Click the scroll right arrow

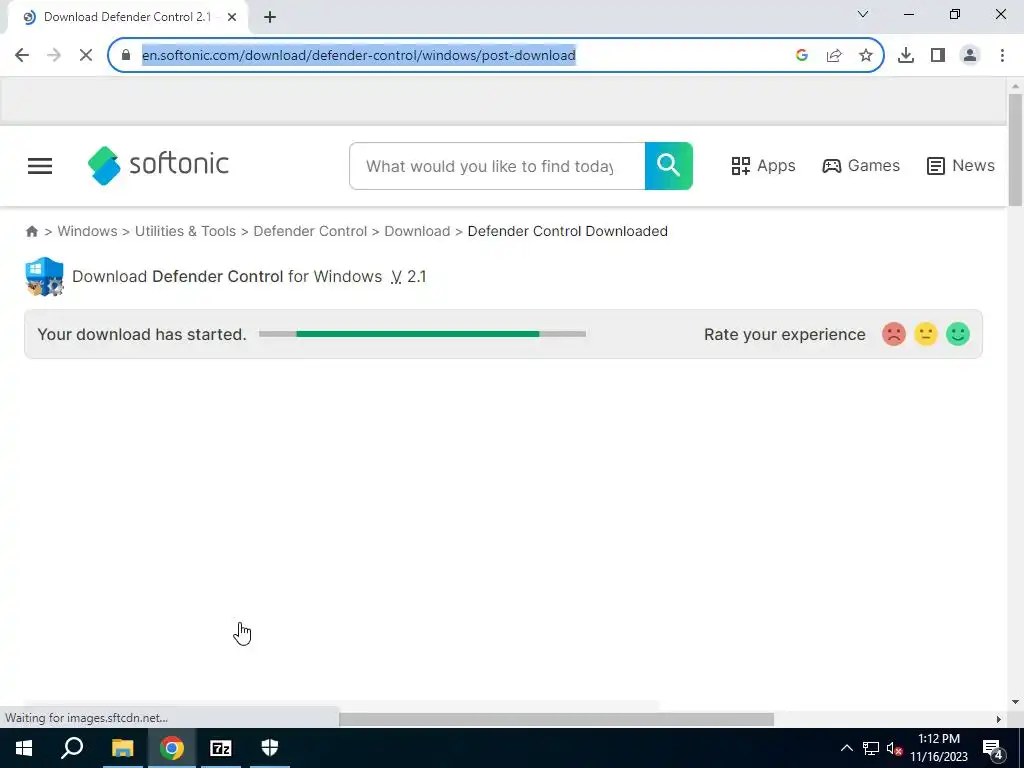pyautogui.click(x=999, y=719)
